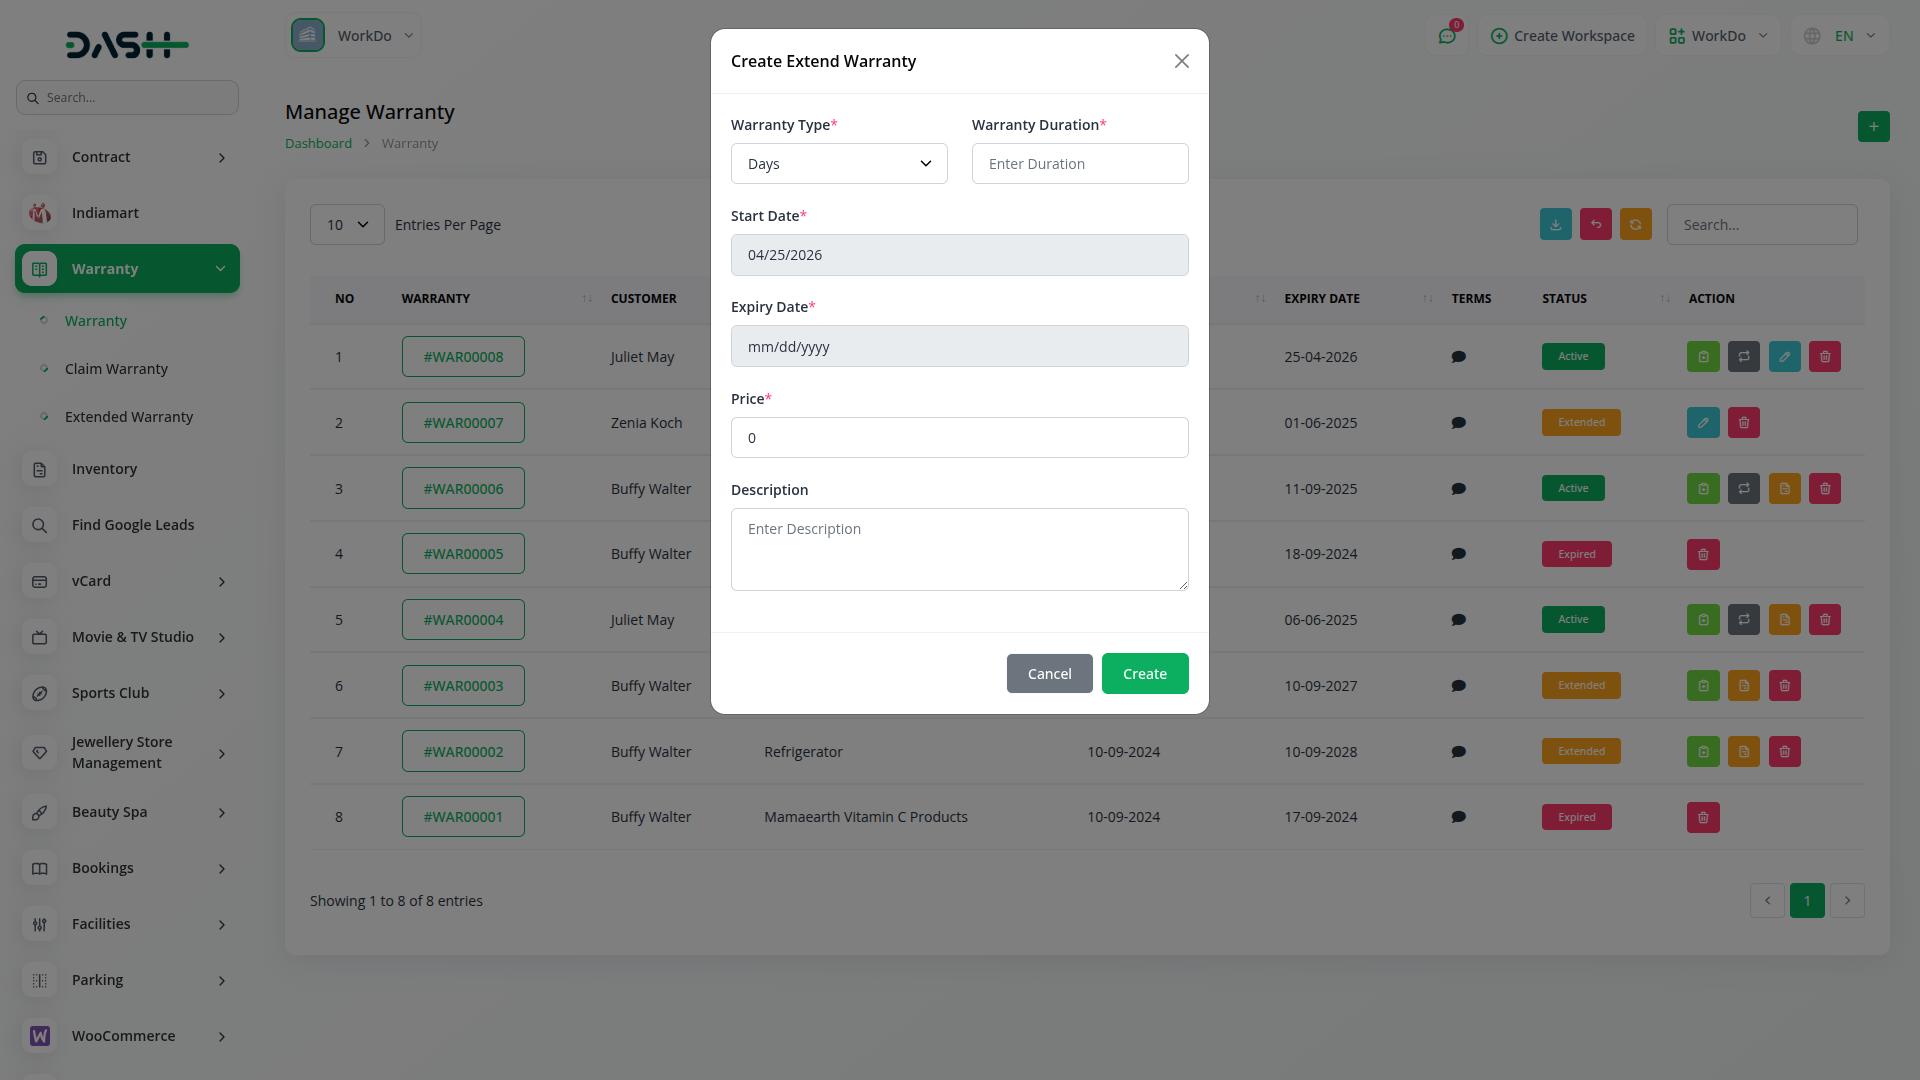Click the orange refresh icon near search
The image size is (1920, 1080).
tap(1635, 225)
